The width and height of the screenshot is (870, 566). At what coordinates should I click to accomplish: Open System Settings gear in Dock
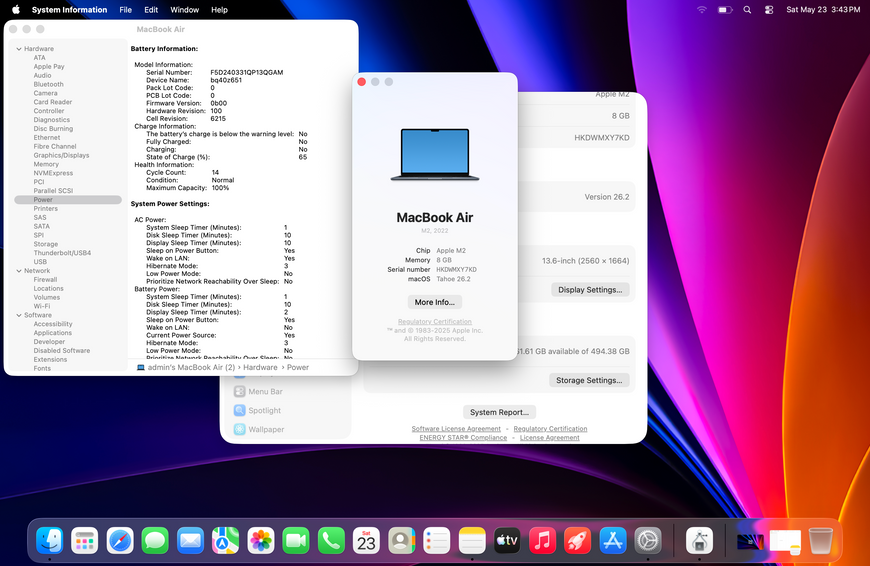648,540
